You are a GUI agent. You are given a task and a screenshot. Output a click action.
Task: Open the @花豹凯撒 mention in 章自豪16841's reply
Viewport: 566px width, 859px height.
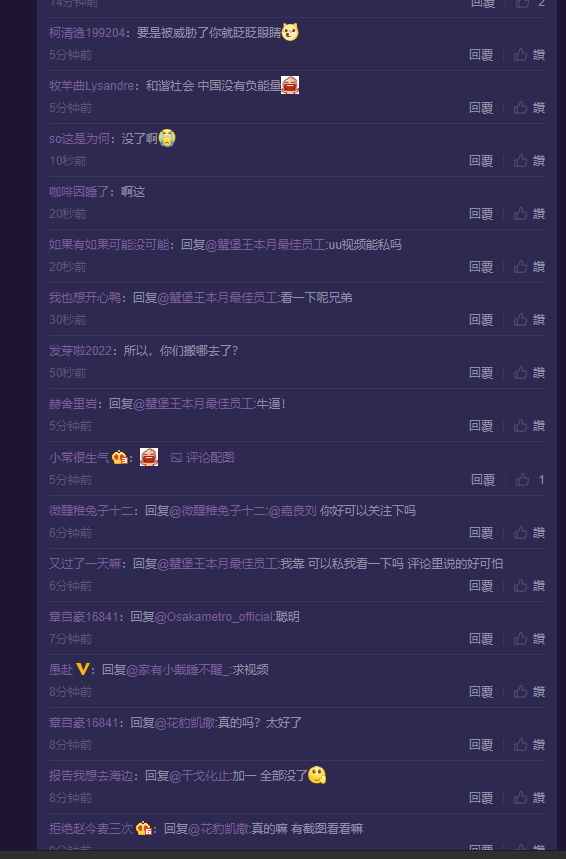(x=185, y=723)
